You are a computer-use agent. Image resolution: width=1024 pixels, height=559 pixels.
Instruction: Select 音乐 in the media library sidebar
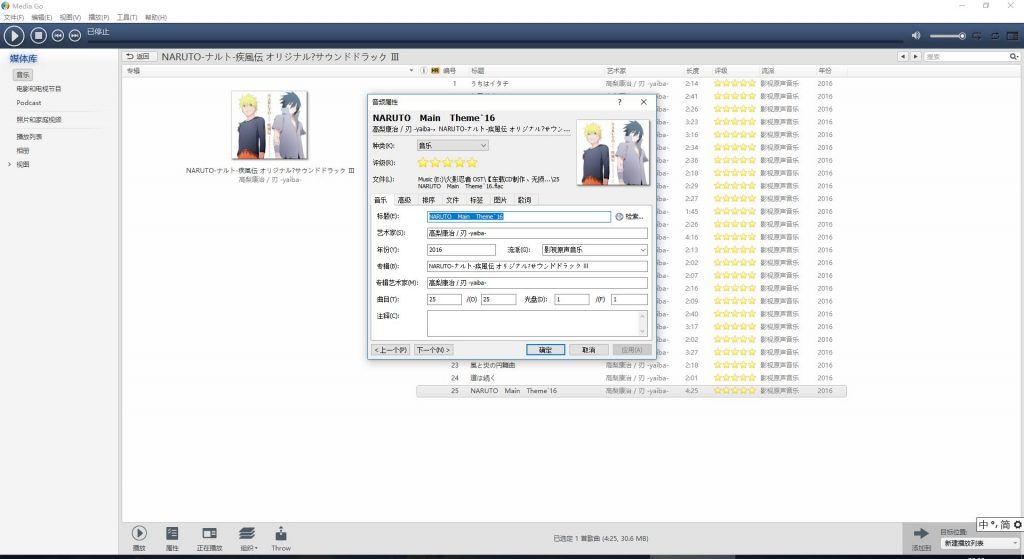point(23,74)
